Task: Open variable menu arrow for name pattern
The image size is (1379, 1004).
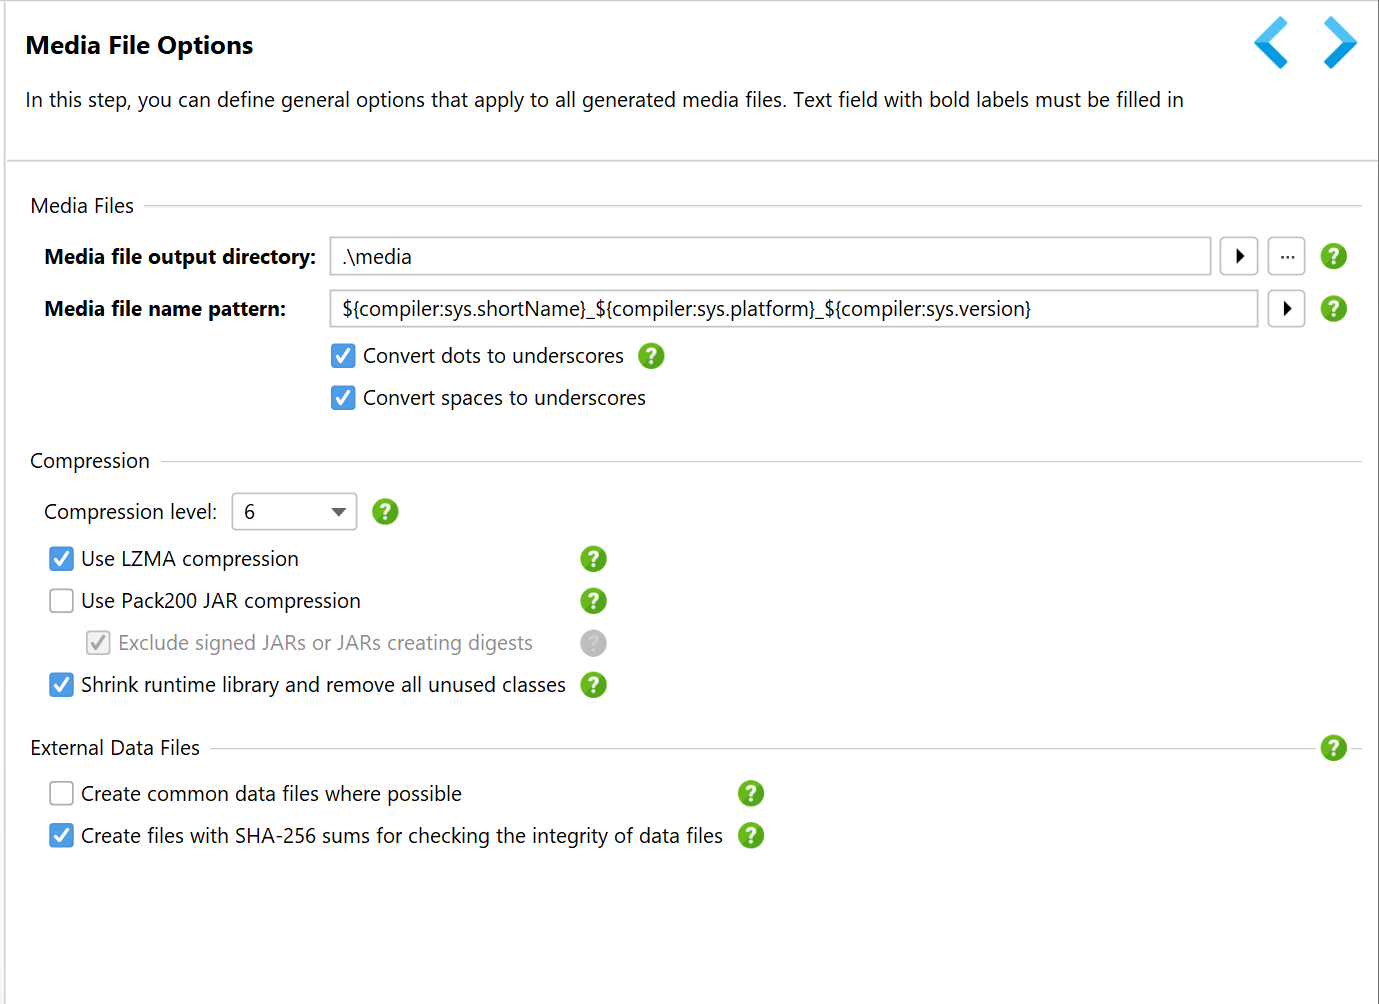Action: coord(1287,308)
